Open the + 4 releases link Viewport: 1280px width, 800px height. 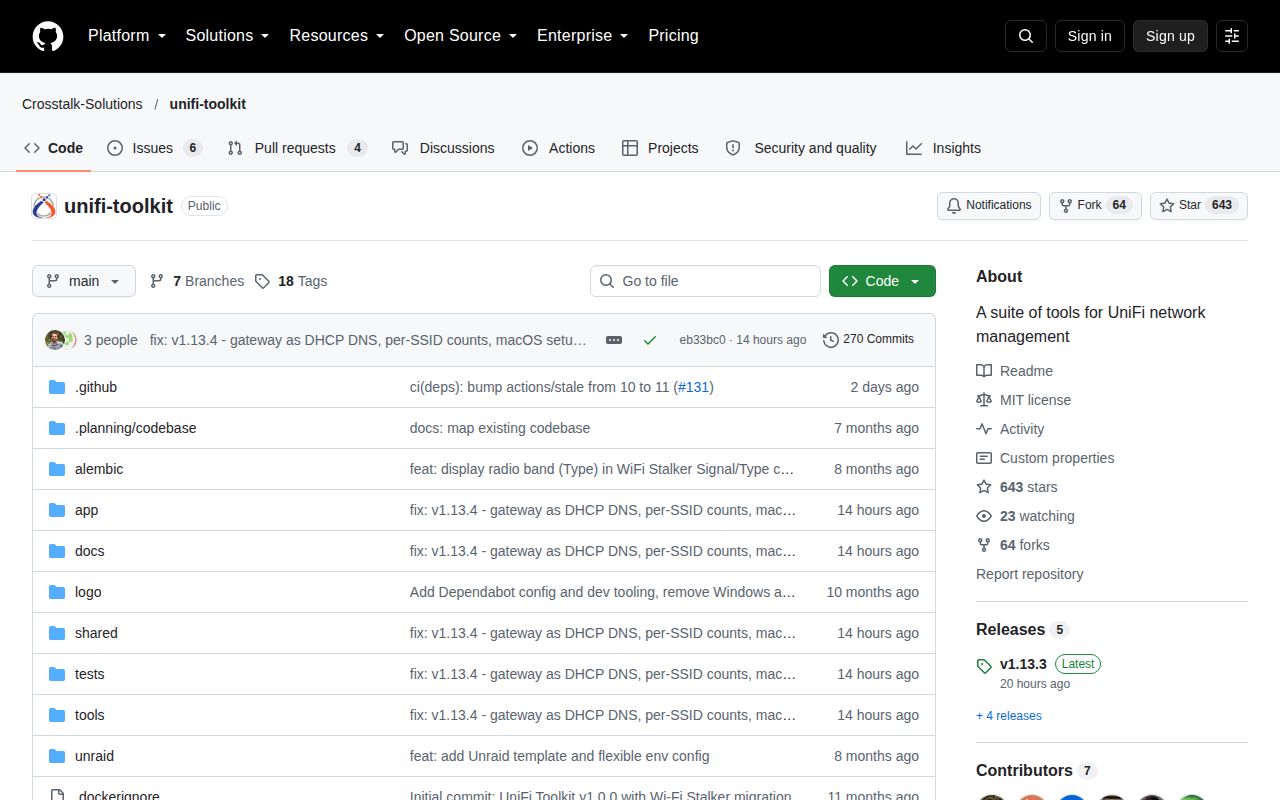click(1009, 716)
